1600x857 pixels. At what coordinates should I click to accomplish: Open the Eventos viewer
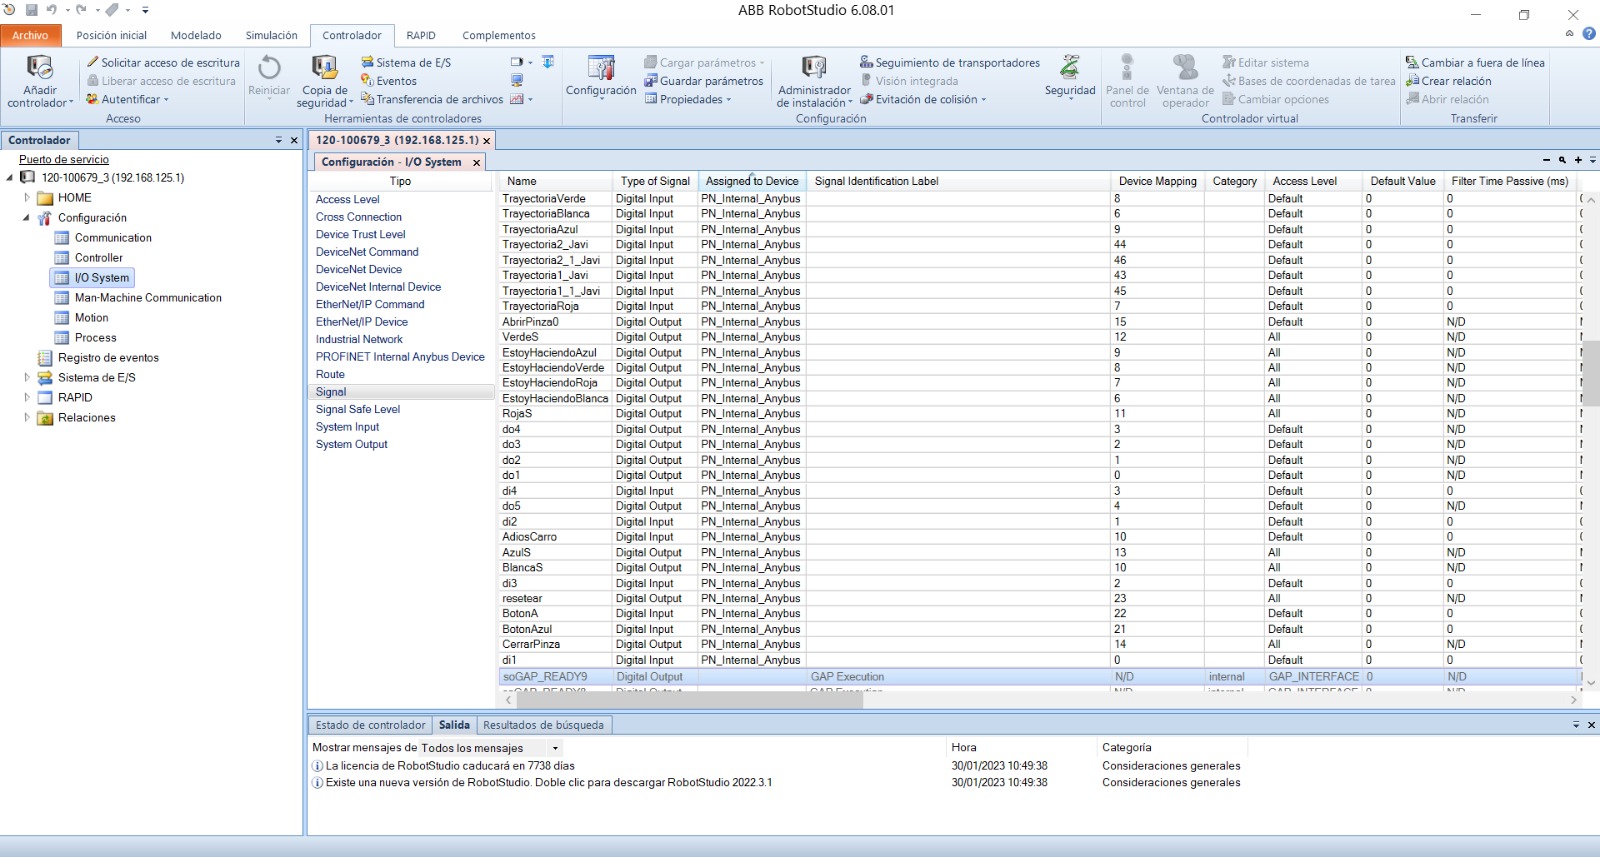[389, 81]
